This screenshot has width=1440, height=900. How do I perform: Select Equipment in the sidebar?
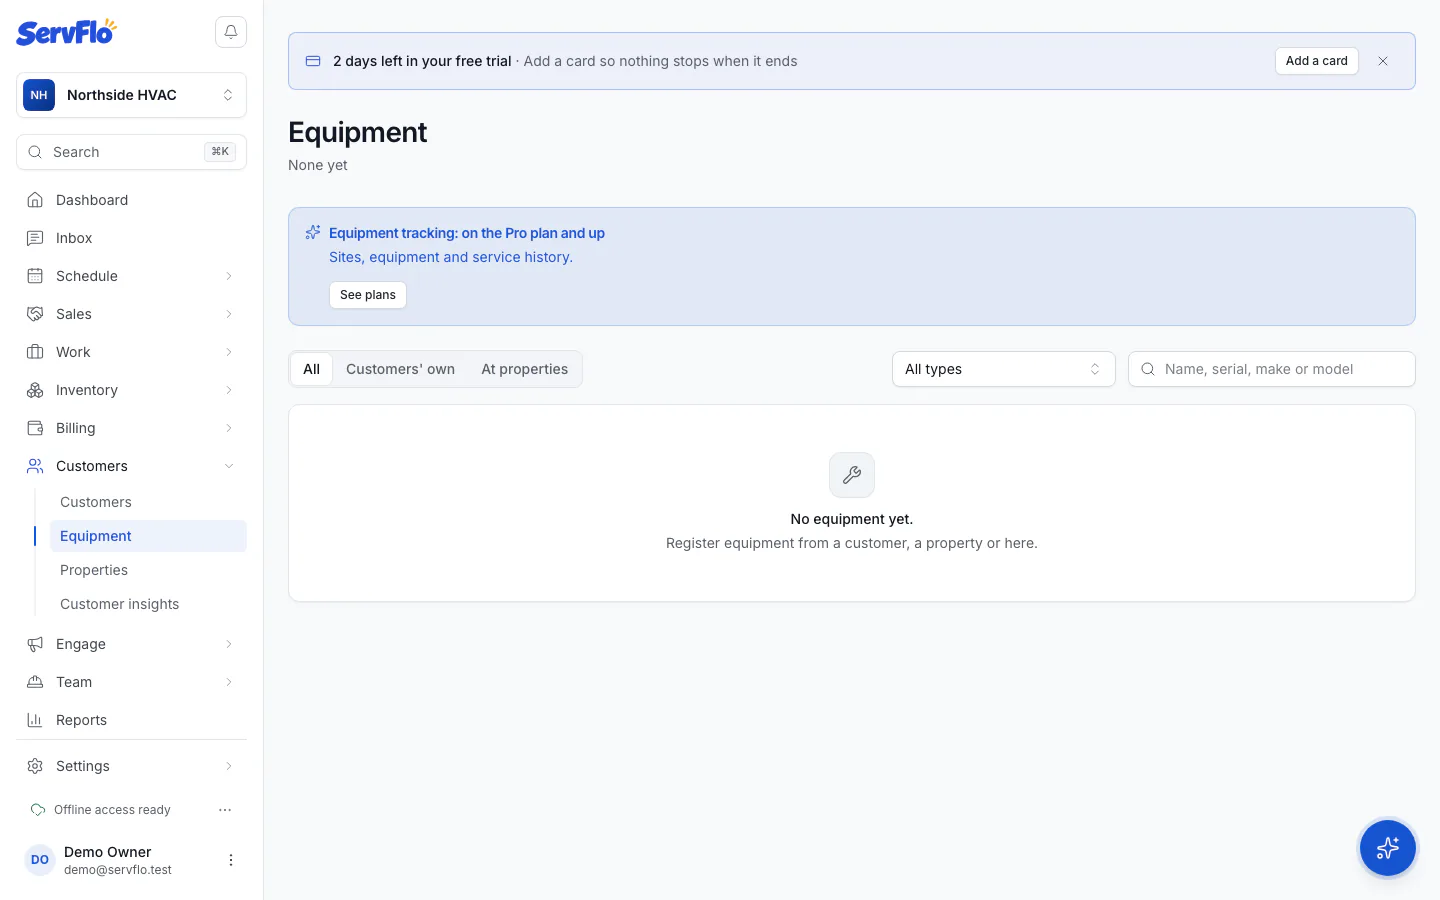point(148,536)
